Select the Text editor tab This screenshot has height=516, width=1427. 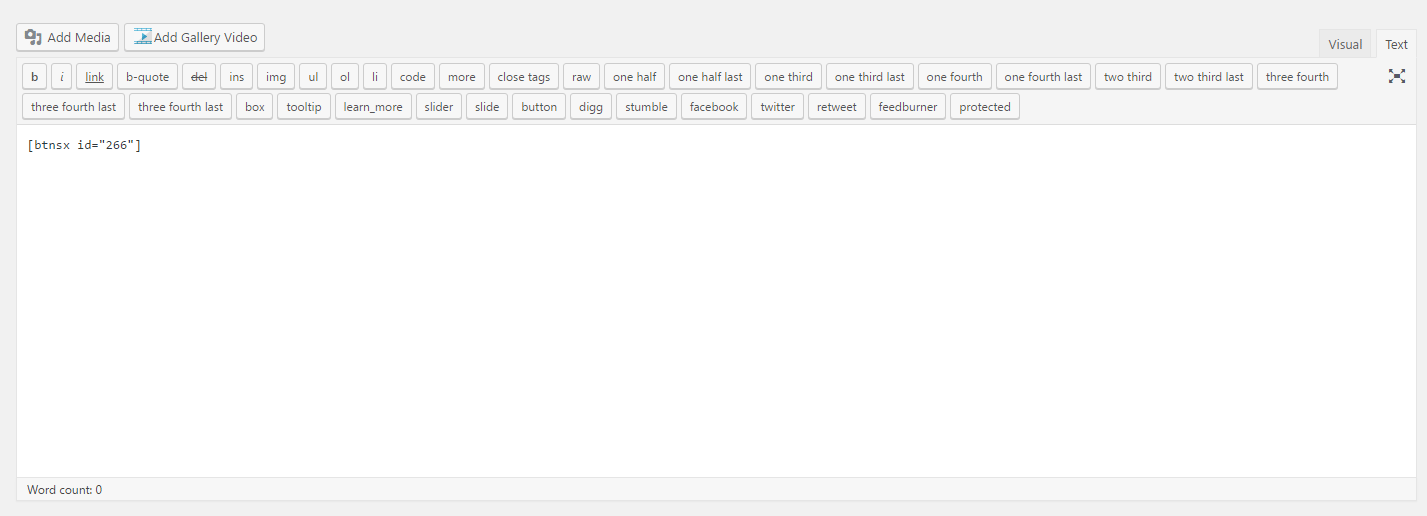(1396, 44)
